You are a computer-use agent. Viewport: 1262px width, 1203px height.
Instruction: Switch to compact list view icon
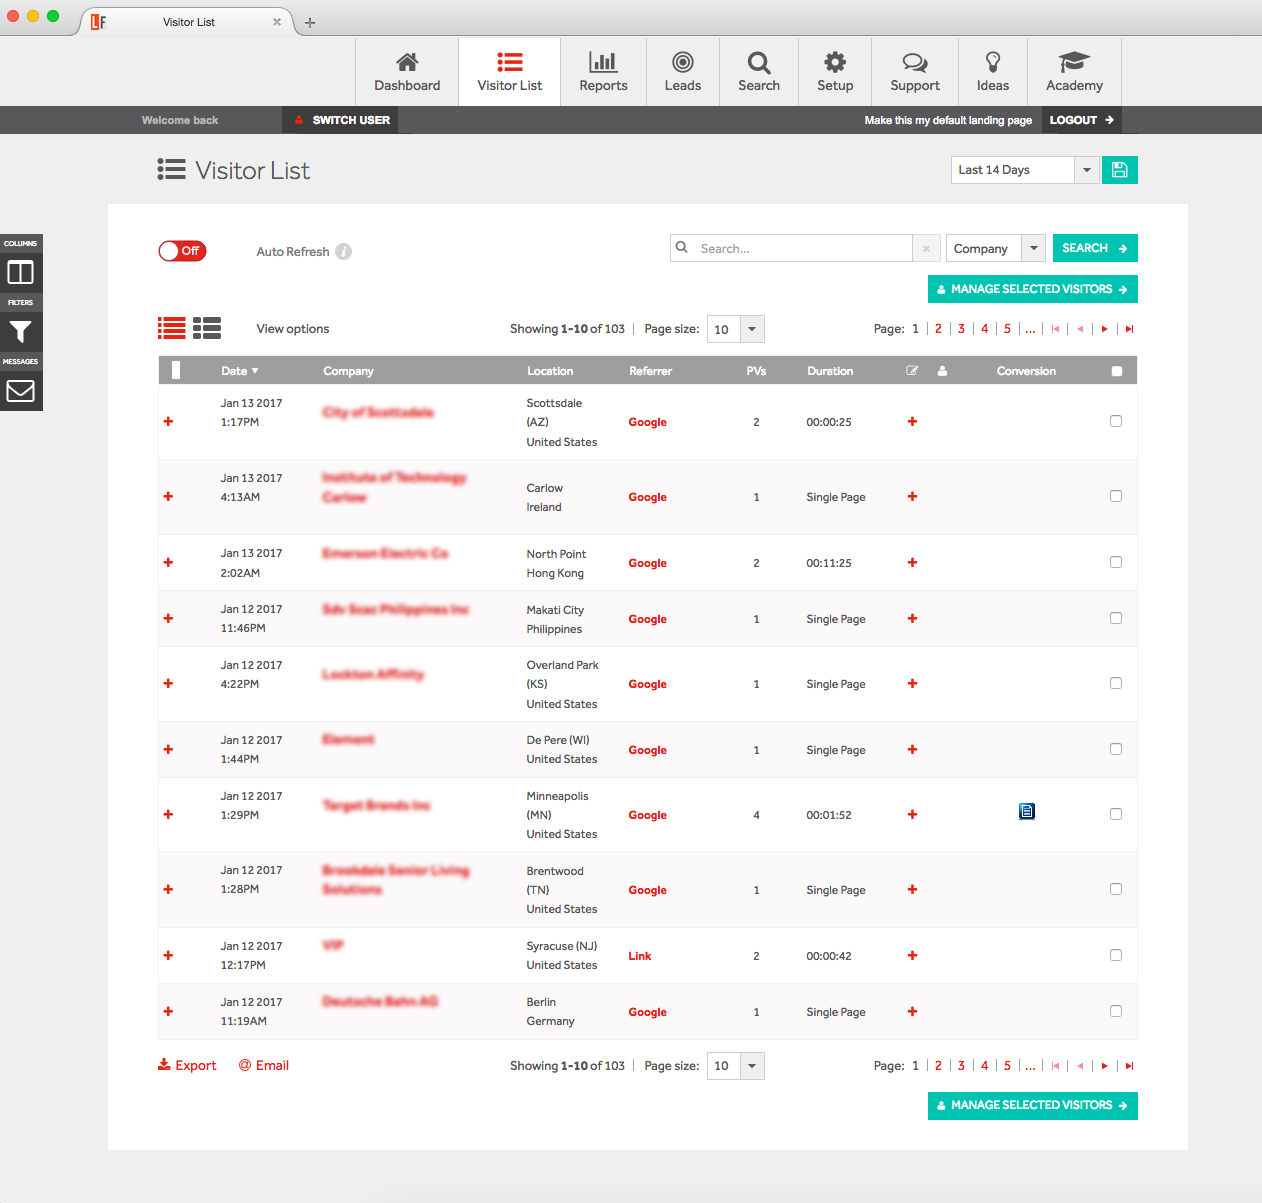[x=172, y=328]
